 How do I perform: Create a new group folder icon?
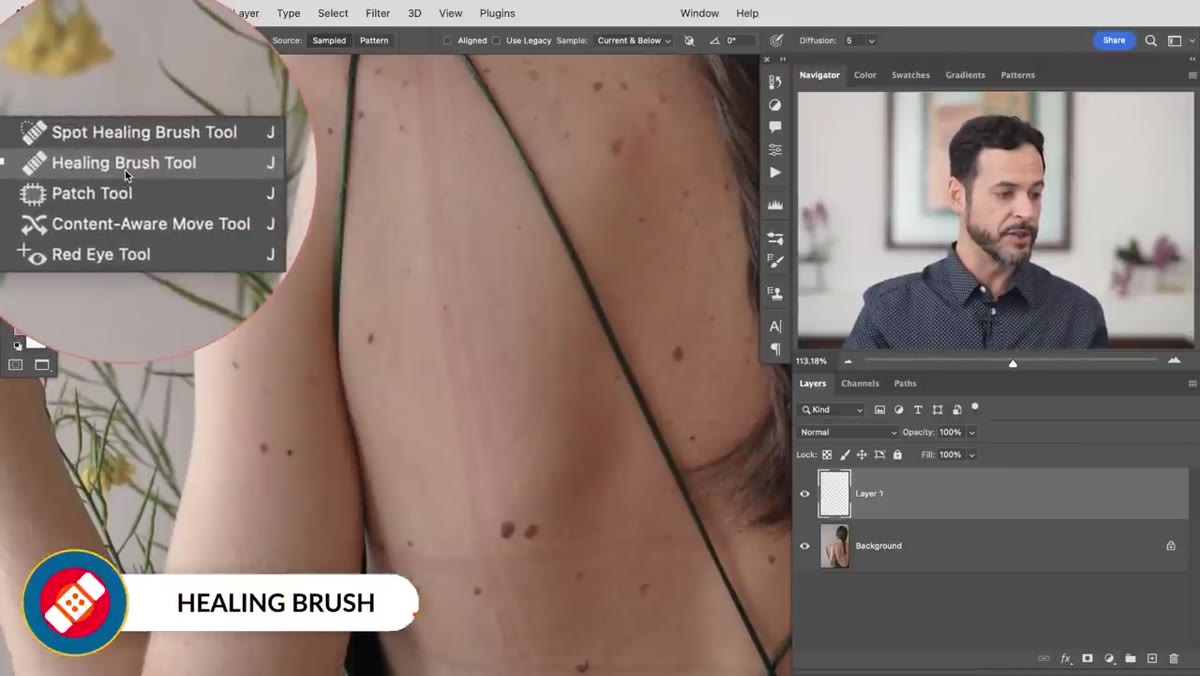[1130, 659]
